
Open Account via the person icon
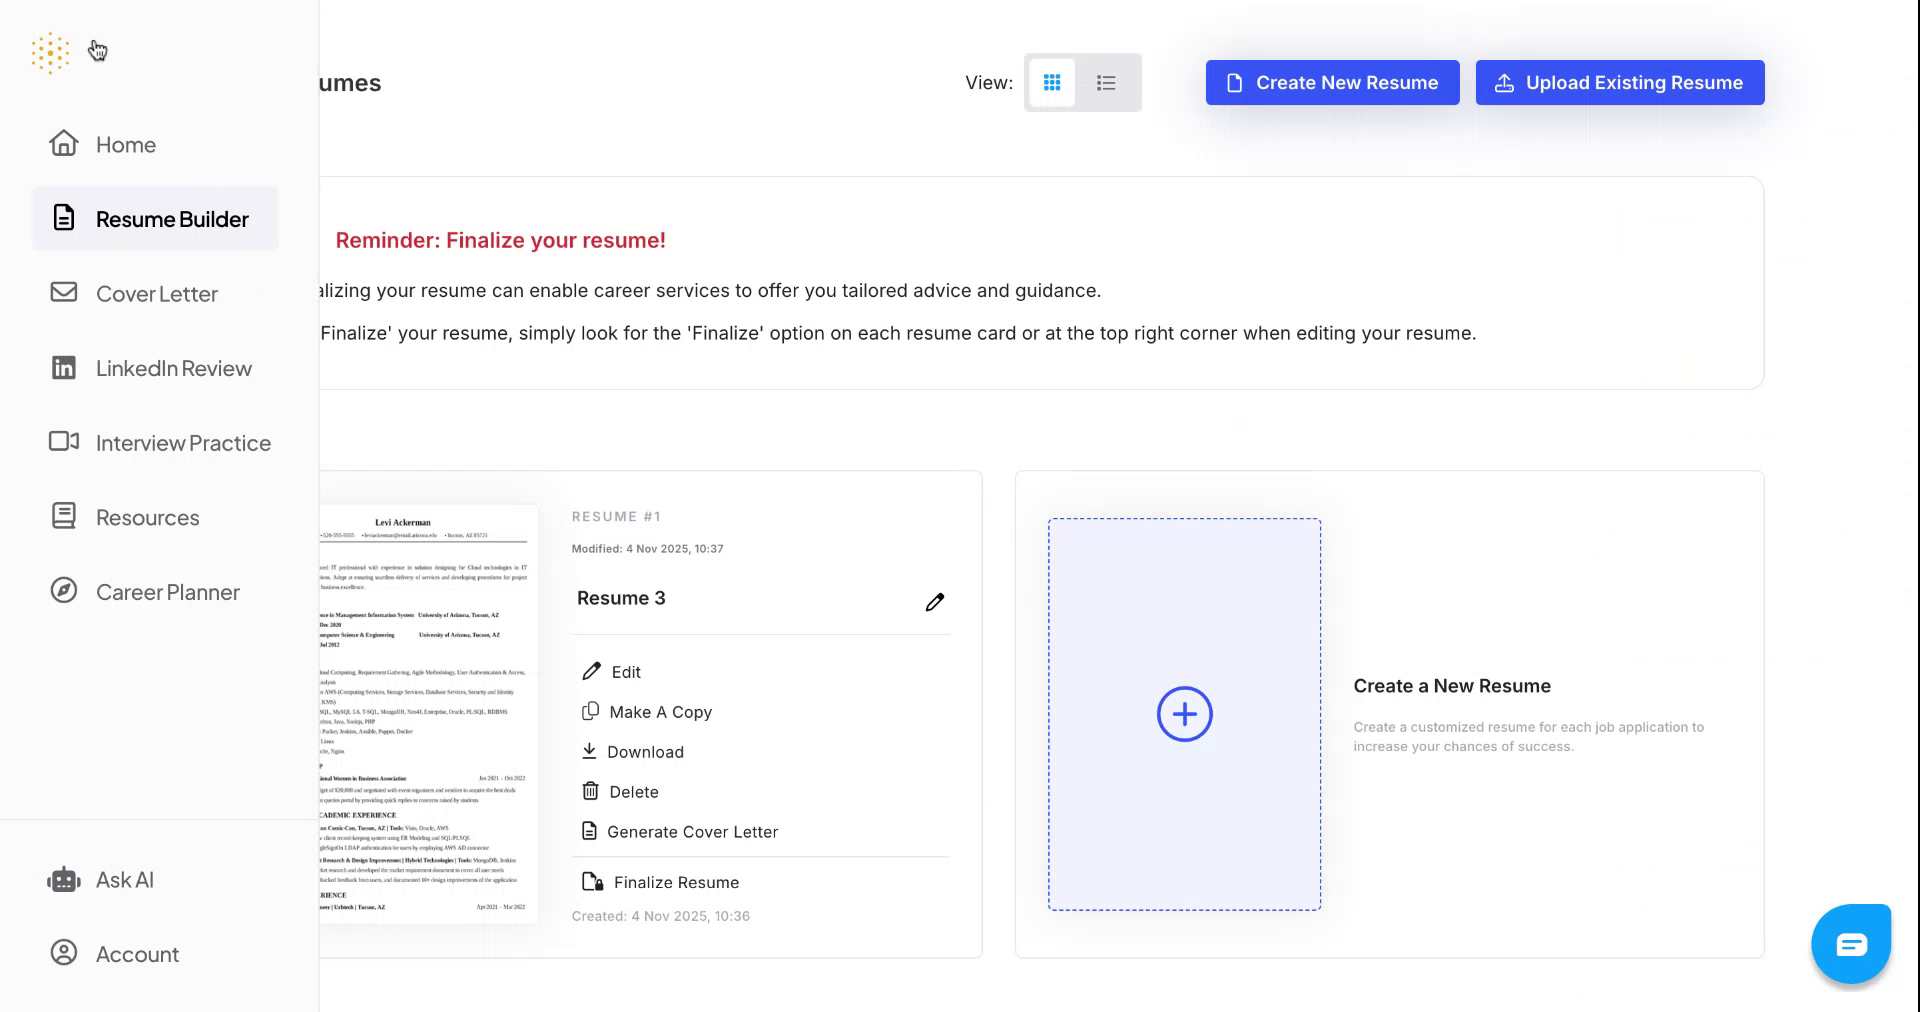63,953
